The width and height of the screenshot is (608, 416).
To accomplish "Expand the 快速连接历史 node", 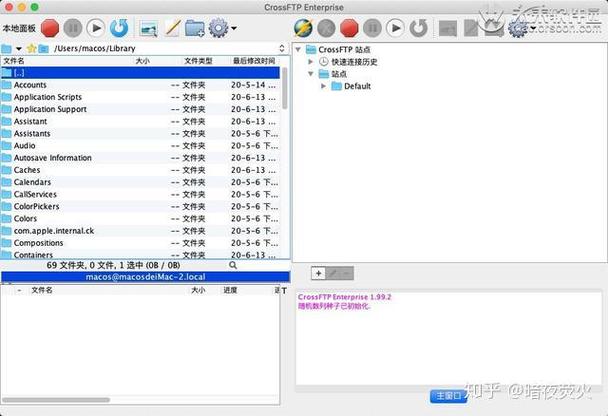I will (310, 62).
